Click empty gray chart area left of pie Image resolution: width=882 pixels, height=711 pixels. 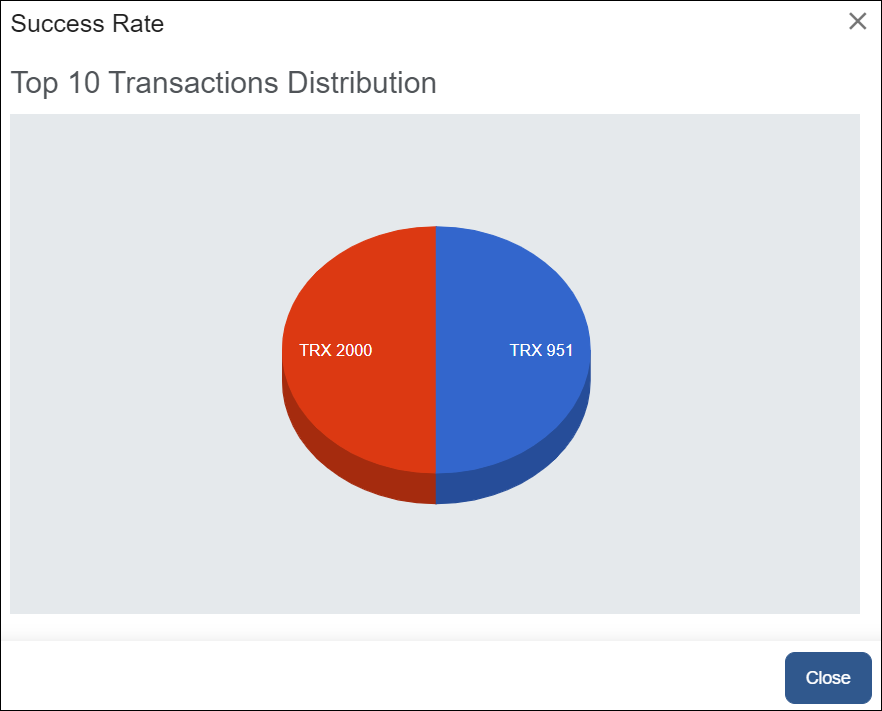(x=140, y=360)
